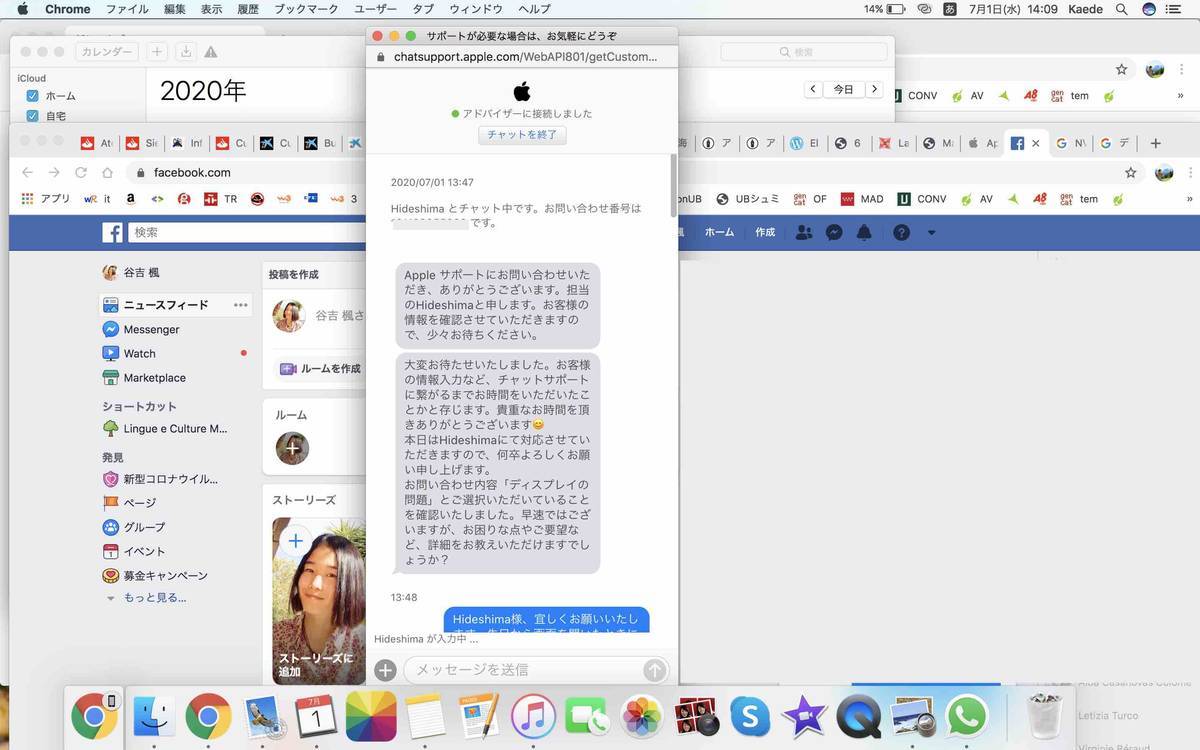Image resolution: width=1200 pixels, height=750 pixels.
Task: Add a room with plus circle
Action: coord(293,448)
